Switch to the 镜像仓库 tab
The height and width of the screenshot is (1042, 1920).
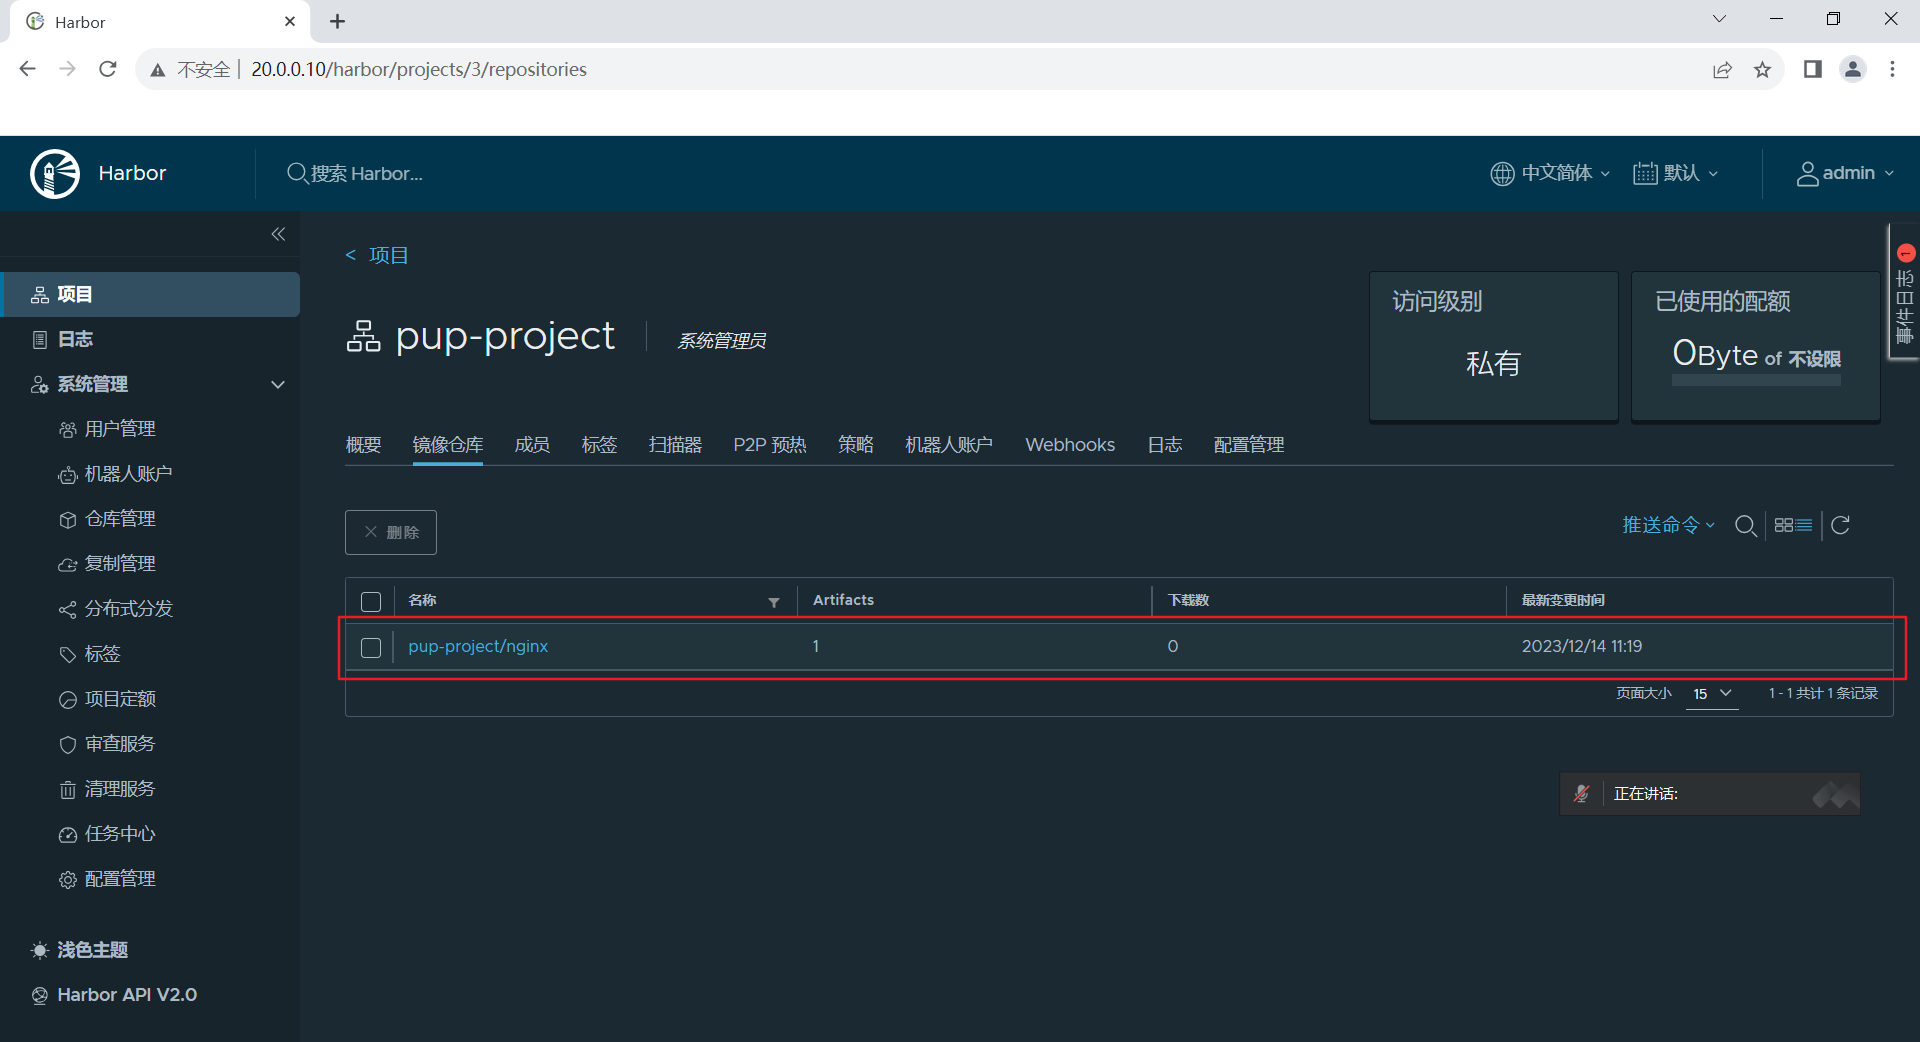pyautogui.click(x=448, y=445)
